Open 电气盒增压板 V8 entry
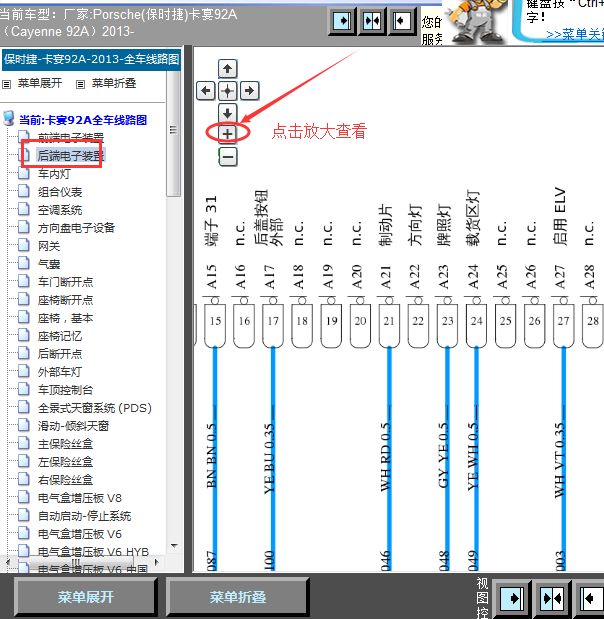 click(x=80, y=498)
